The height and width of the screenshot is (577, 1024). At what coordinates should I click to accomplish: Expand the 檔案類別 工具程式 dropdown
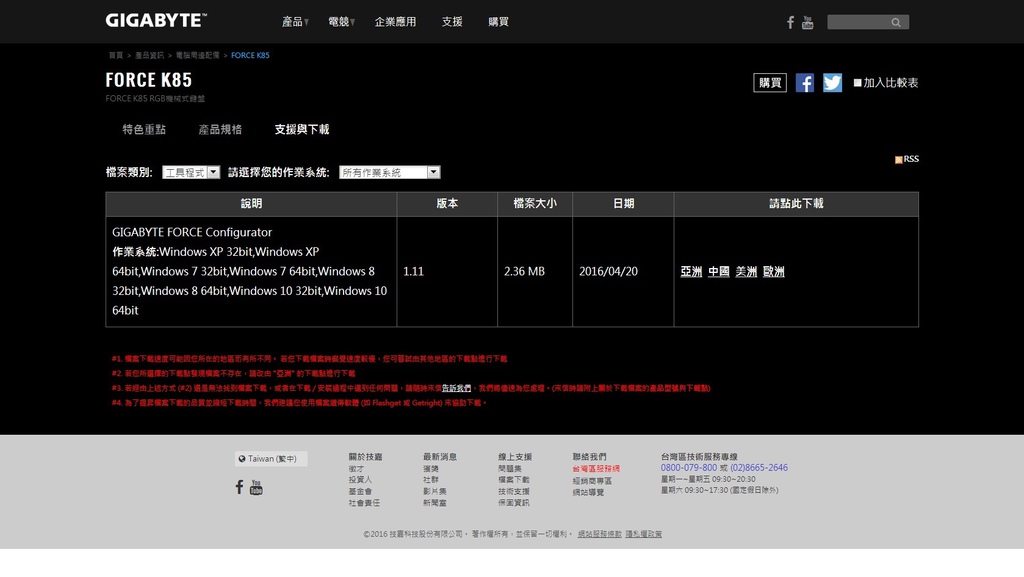[191, 172]
